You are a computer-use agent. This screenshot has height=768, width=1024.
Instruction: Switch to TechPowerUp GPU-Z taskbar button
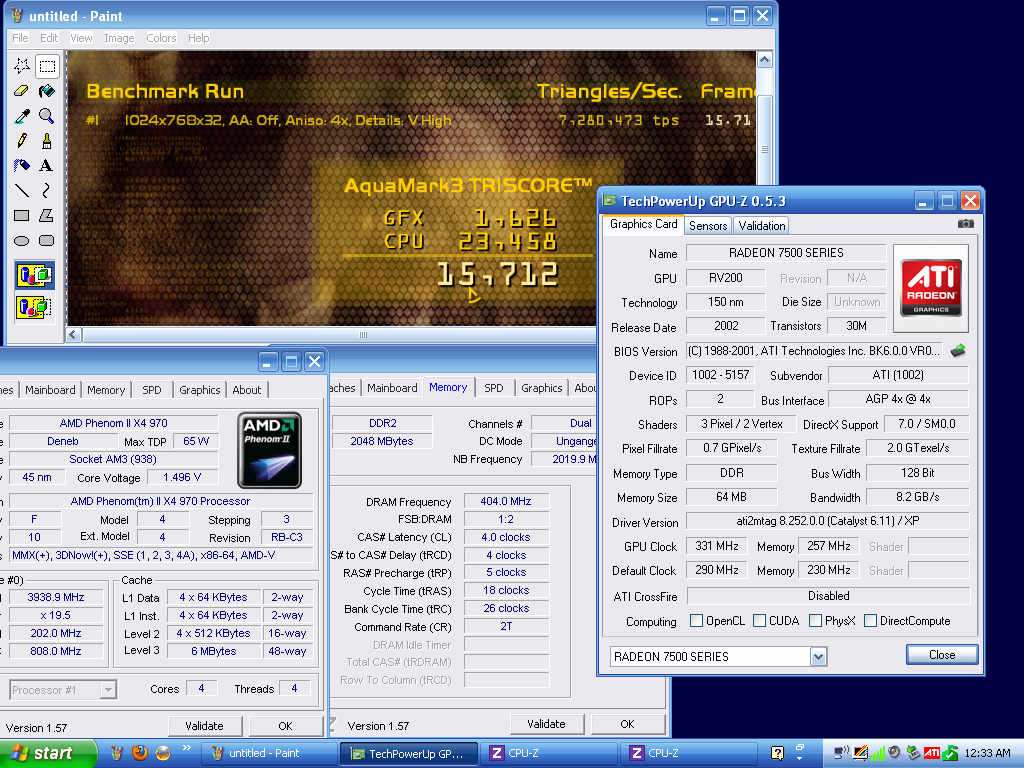408,754
